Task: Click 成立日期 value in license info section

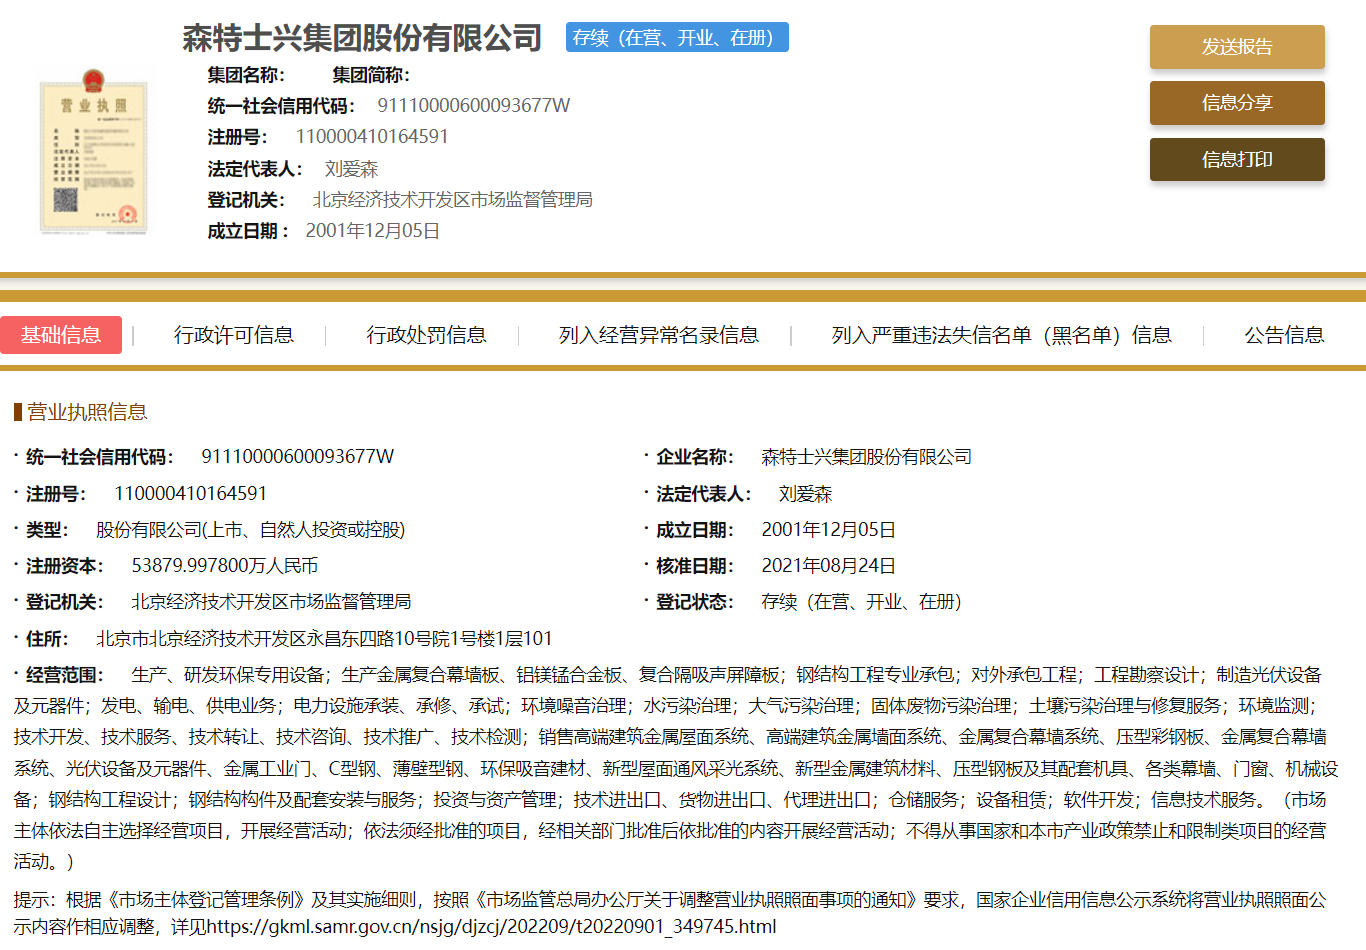Action: [828, 530]
